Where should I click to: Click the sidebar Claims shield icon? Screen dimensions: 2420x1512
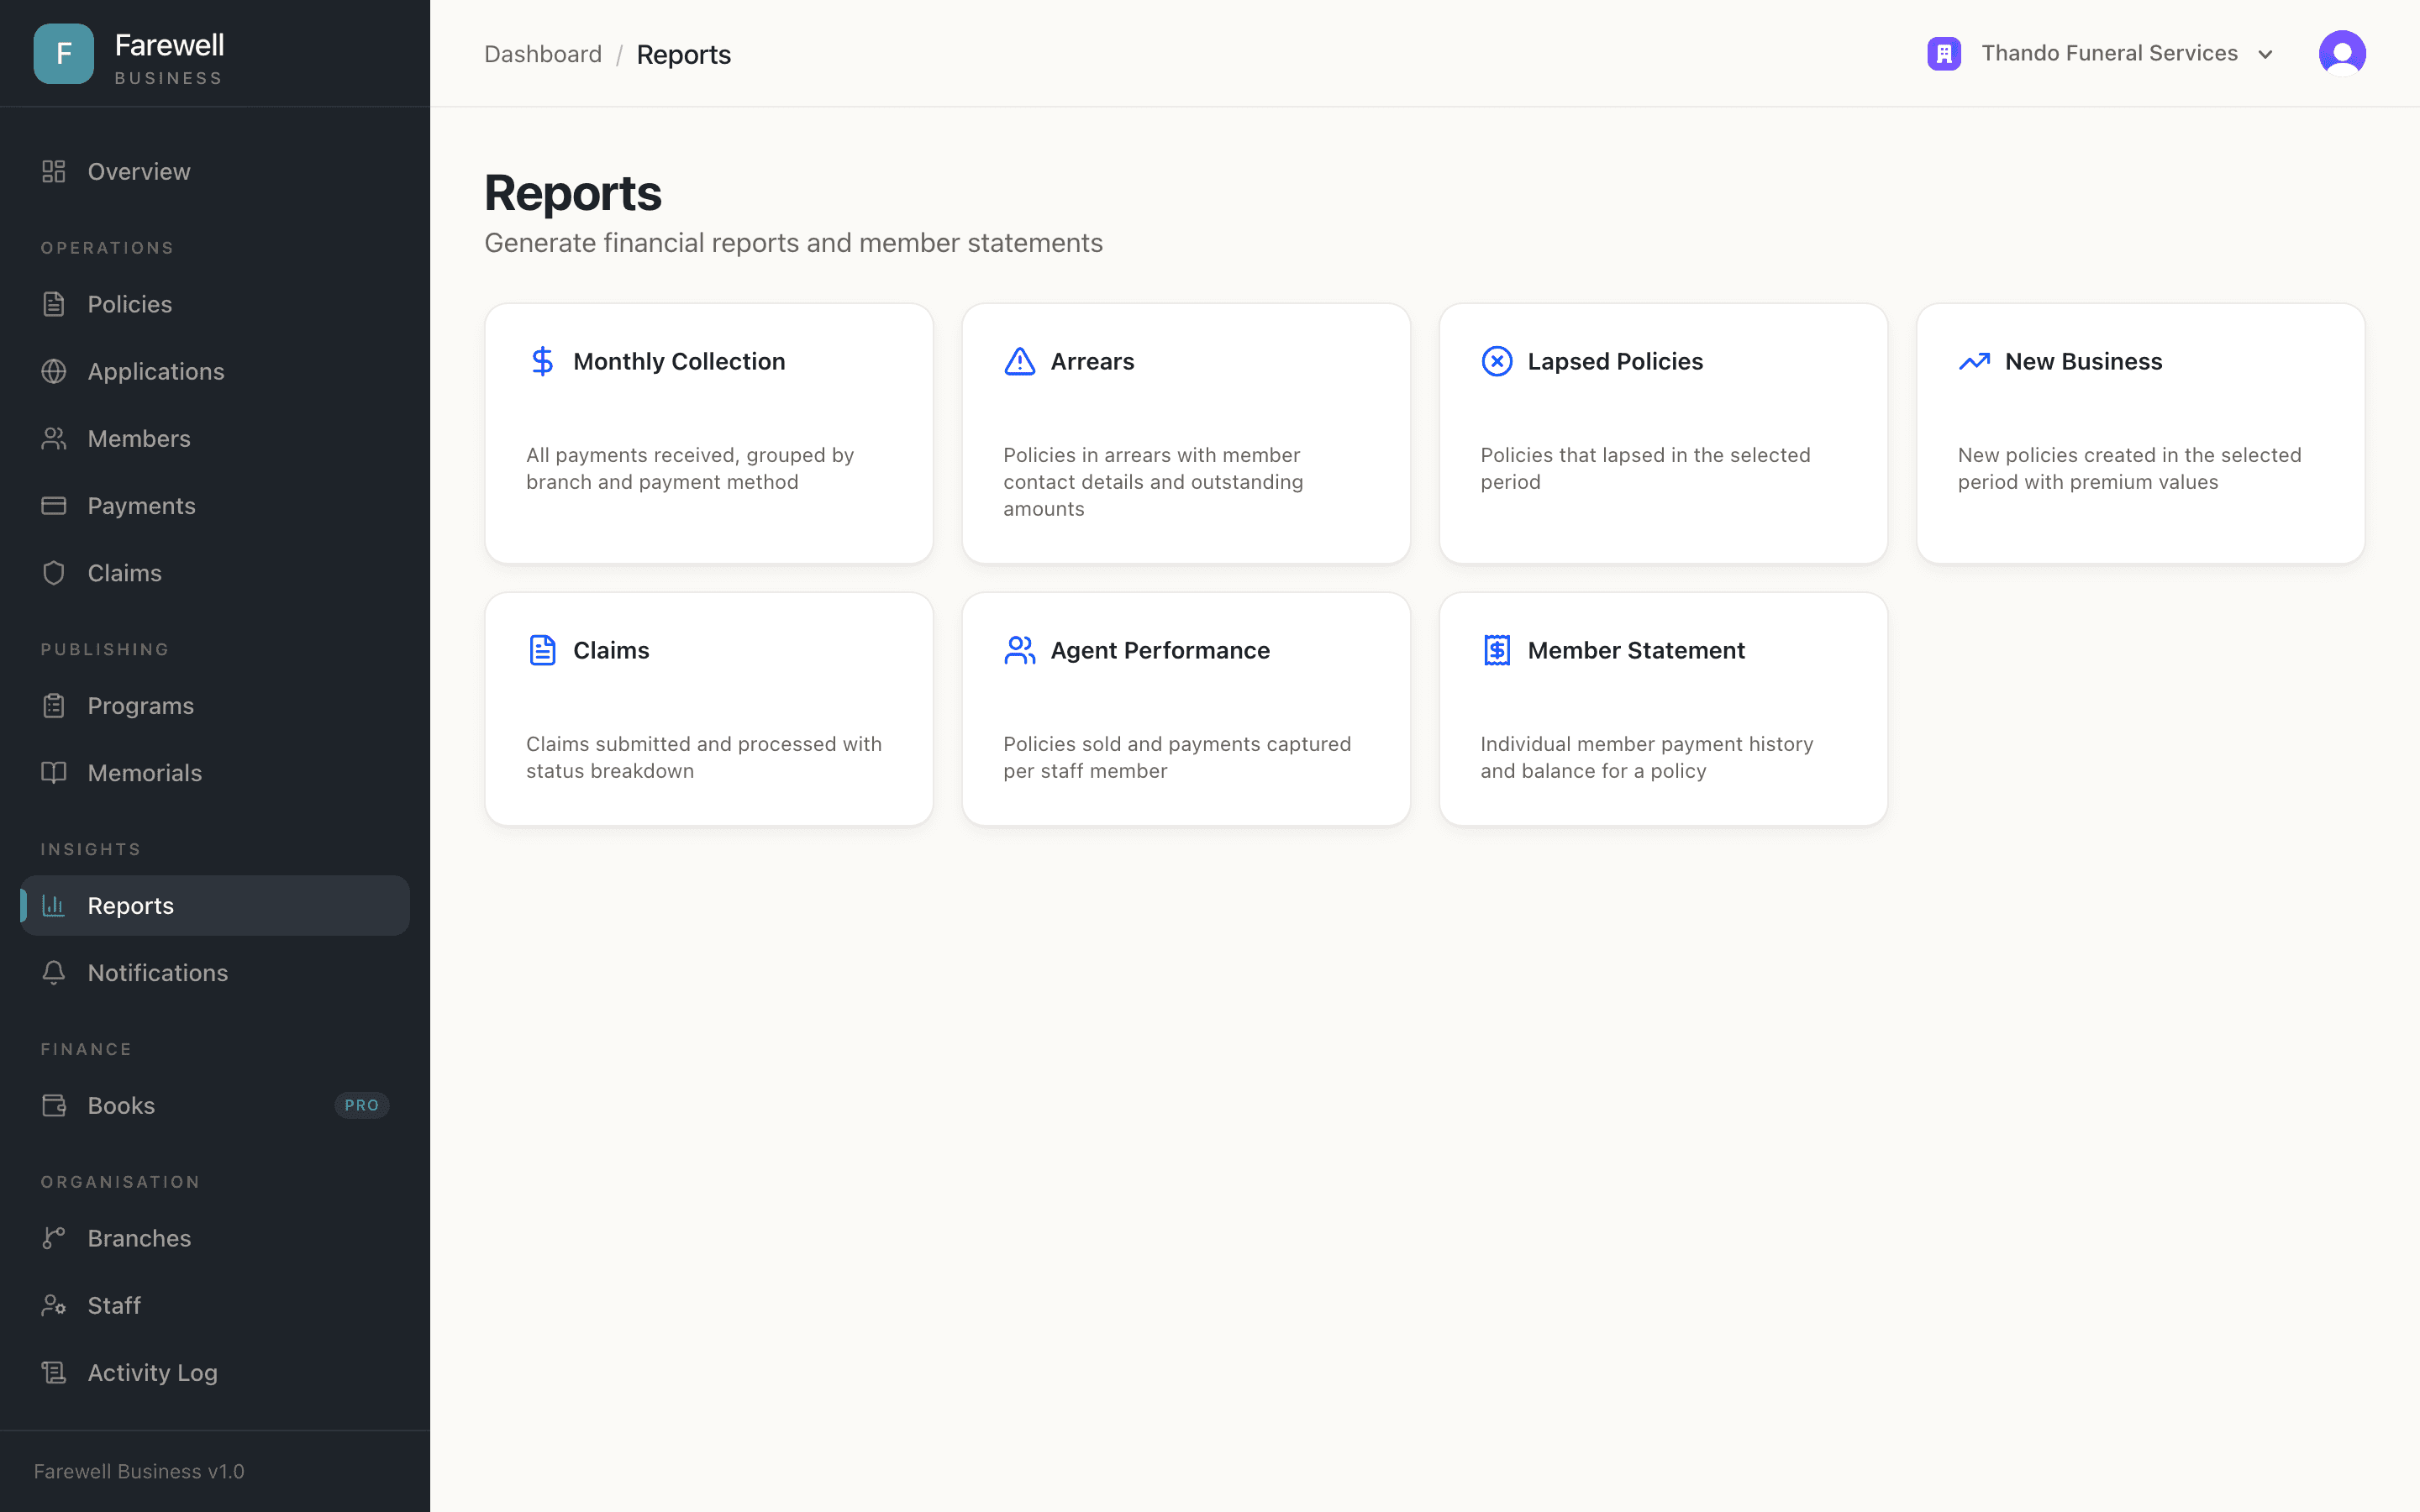(54, 573)
